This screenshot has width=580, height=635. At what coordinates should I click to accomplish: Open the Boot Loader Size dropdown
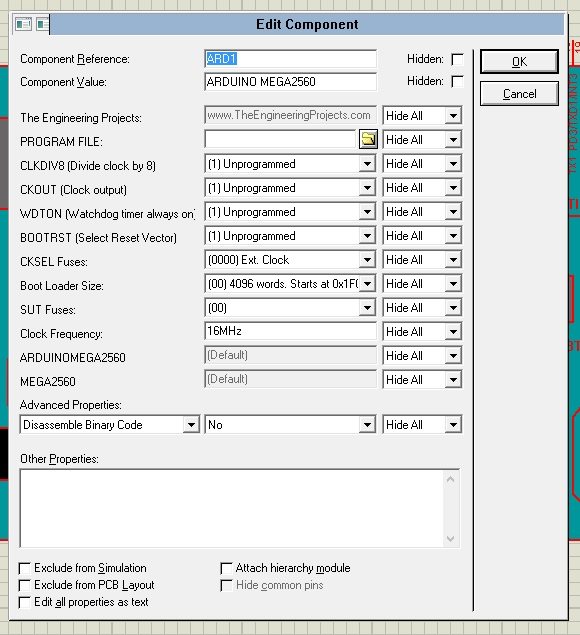click(x=367, y=284)
